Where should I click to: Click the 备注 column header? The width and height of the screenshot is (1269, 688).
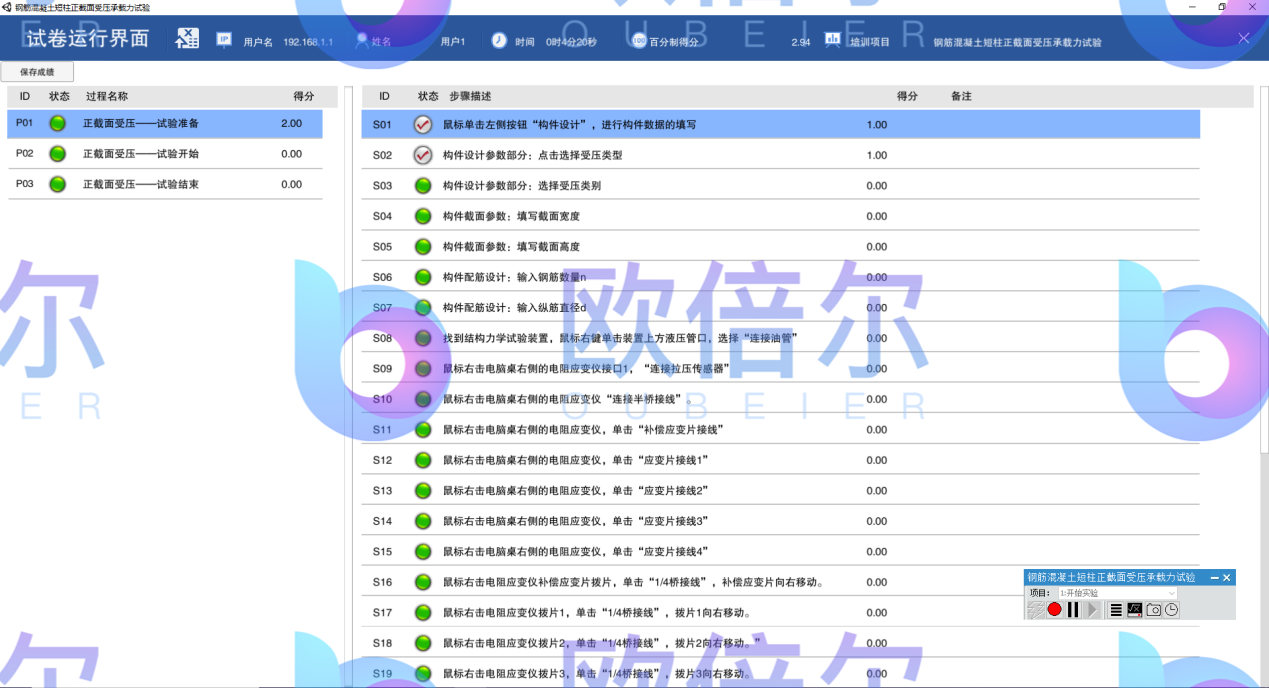pyautogui.click(x=961, y=96)
